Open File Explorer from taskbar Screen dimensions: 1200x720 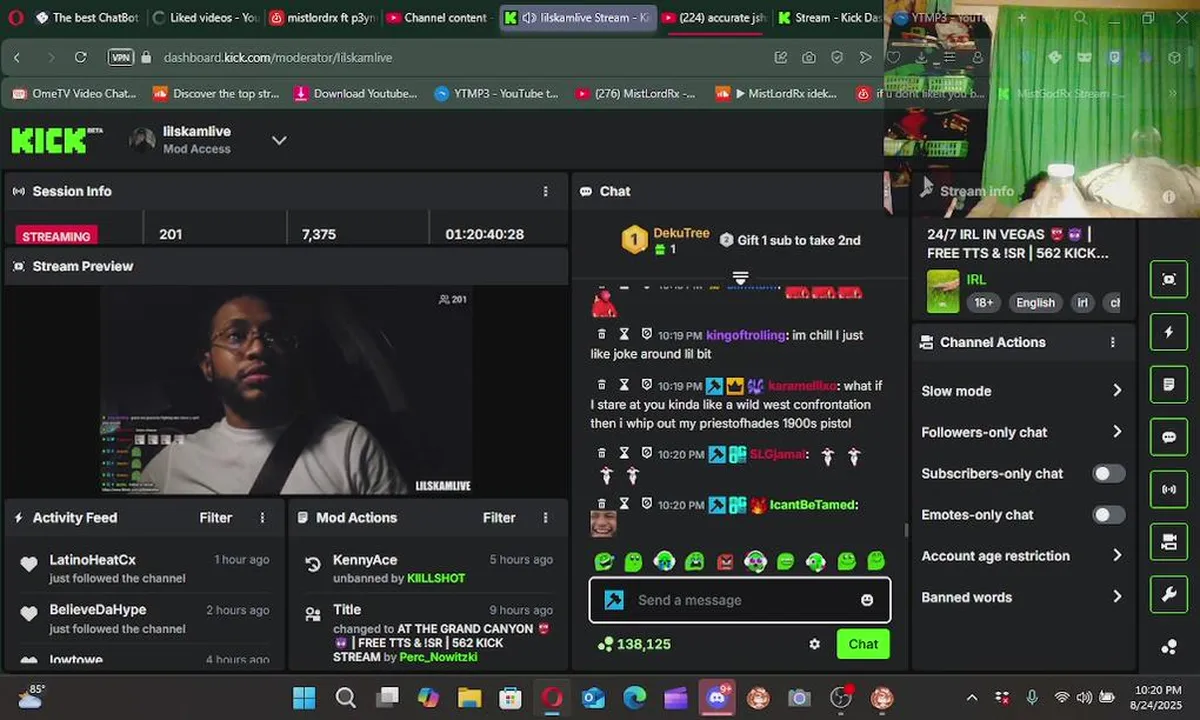pyautogui.click(x=469, y=697)
